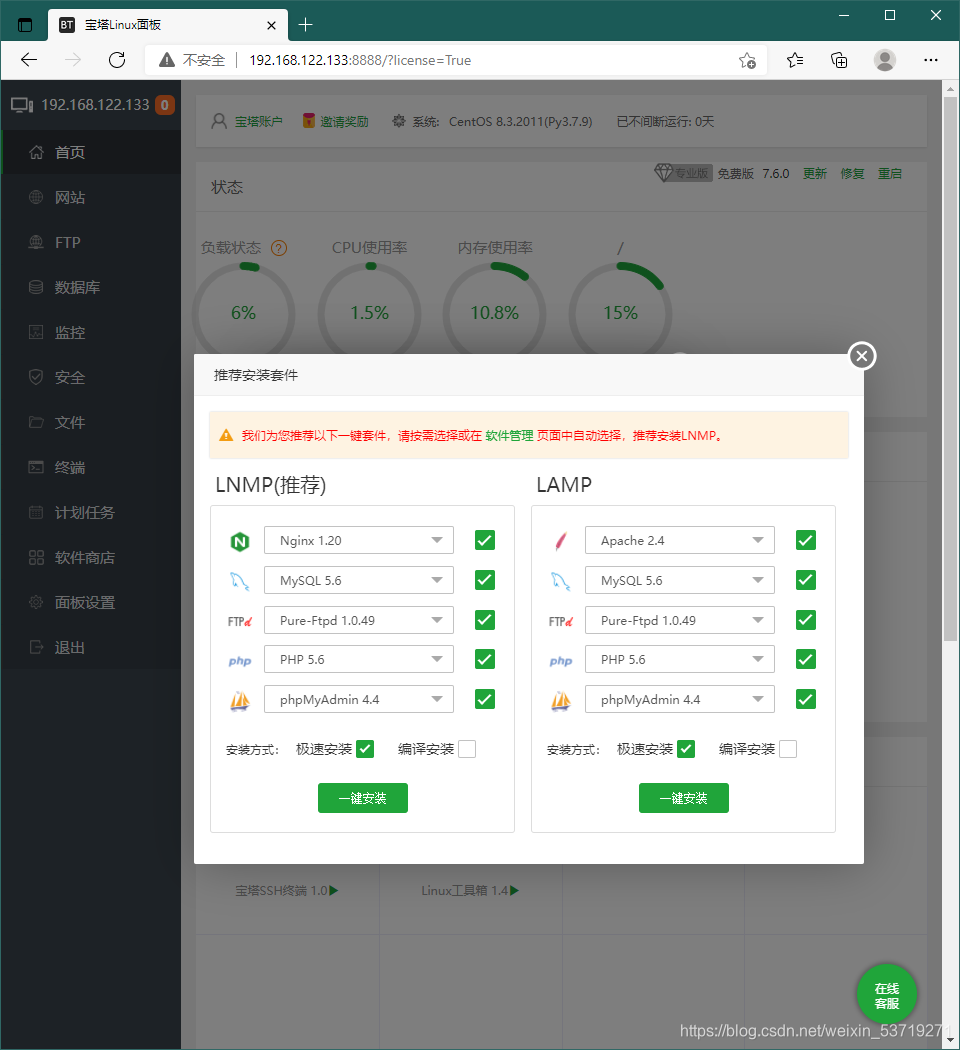Click the message count badge 0
This screenshot has width=960, height=1050.
(165, 105)
